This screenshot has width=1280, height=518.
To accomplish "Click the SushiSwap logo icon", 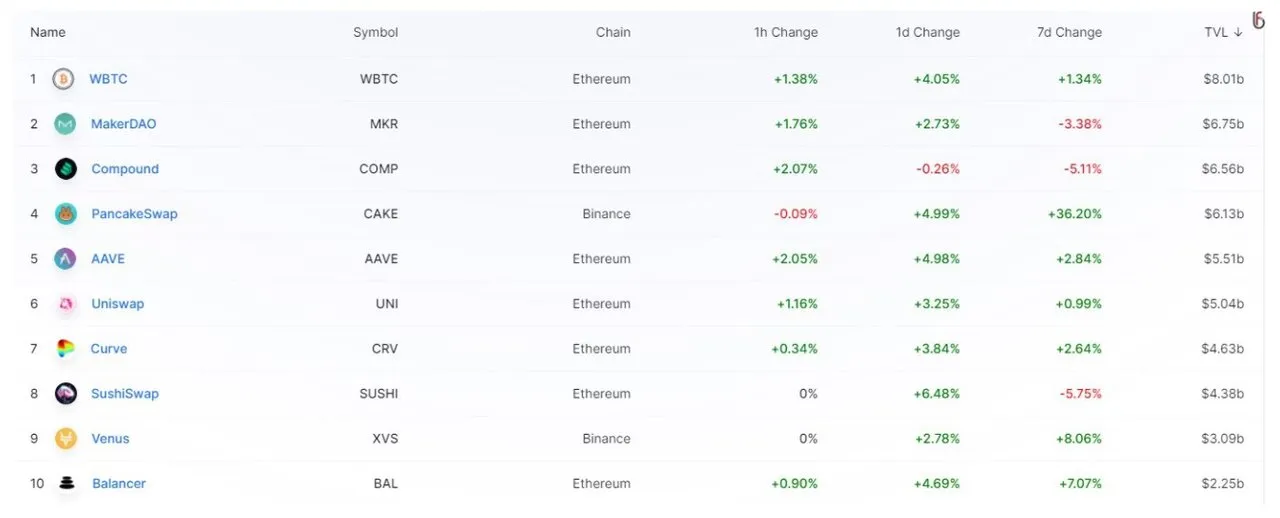I will click(x=65, y=394).
